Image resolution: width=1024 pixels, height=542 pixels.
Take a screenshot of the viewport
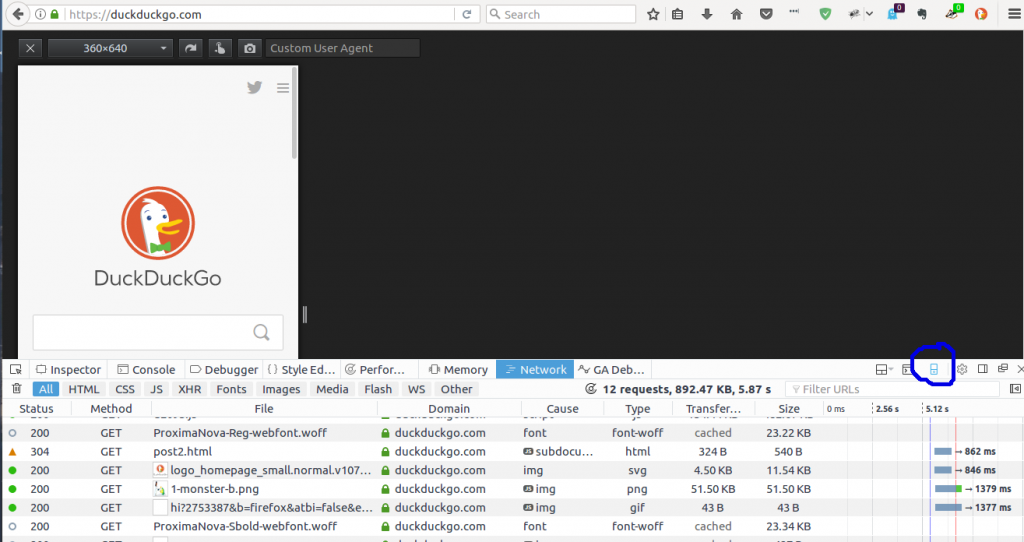pyautogui.click(x=249, y=48)
